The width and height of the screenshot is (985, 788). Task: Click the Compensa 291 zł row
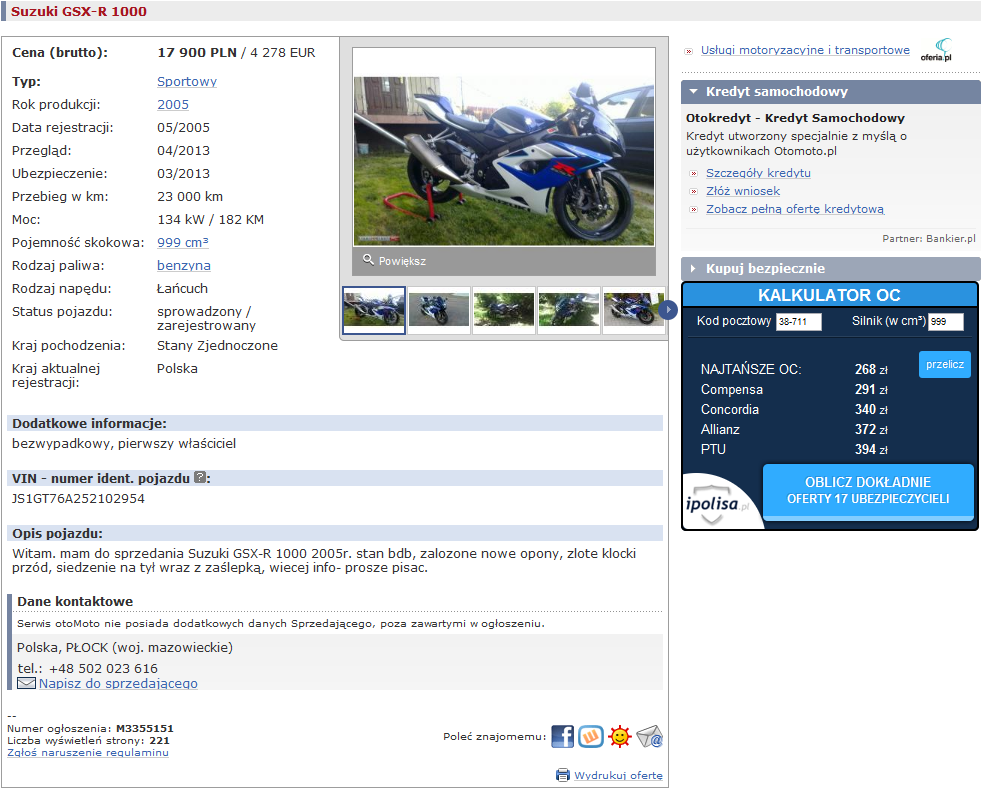pos(794,390)
